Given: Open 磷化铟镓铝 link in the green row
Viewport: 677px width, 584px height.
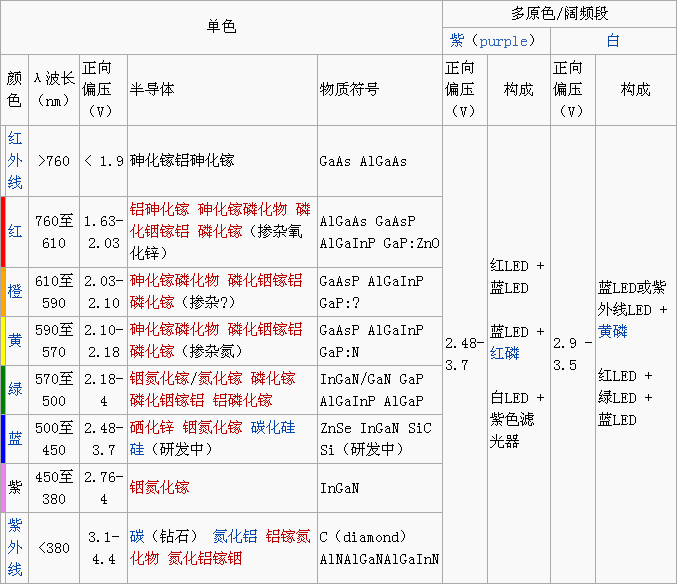Looking at the screenshot, I should tap(167, 401).
